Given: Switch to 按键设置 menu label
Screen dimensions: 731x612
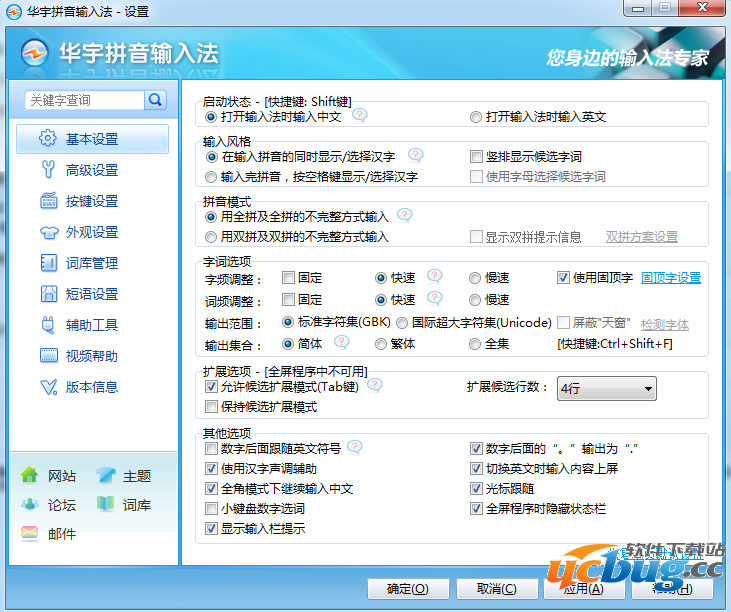Looking at the screenshot, I should coord(92,201).
